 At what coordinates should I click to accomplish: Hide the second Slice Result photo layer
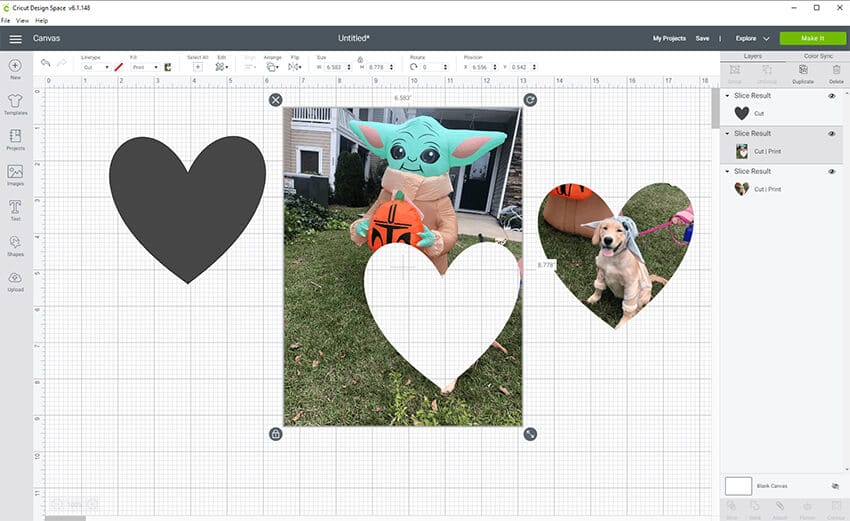click(x=832, y=134)
